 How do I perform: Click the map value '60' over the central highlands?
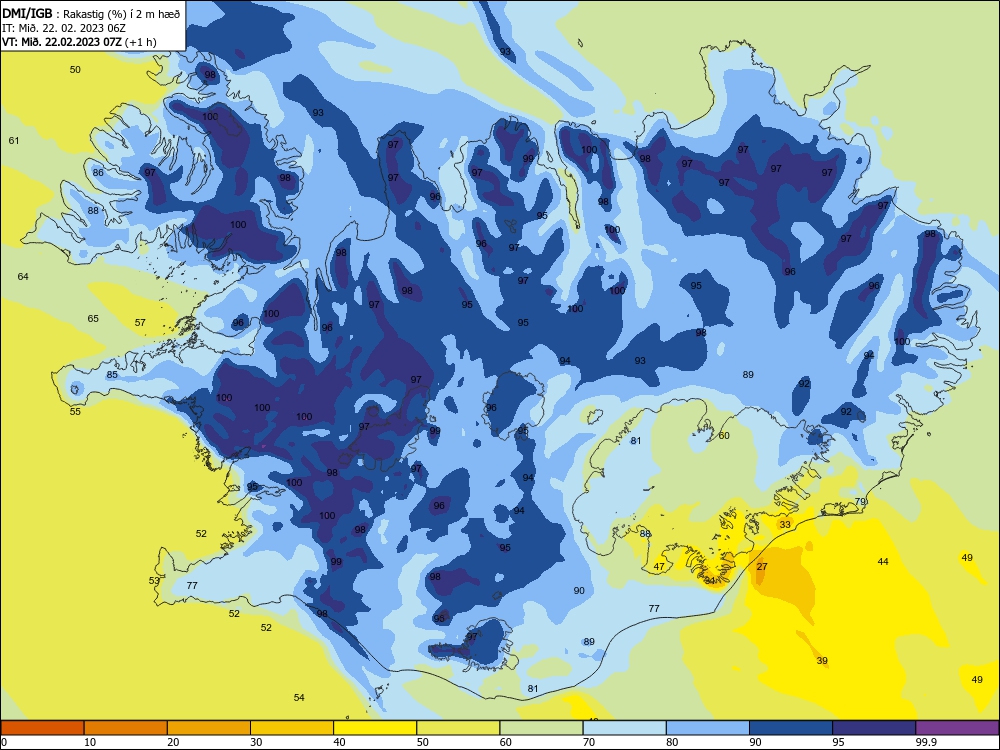click(x=724, y=436)
